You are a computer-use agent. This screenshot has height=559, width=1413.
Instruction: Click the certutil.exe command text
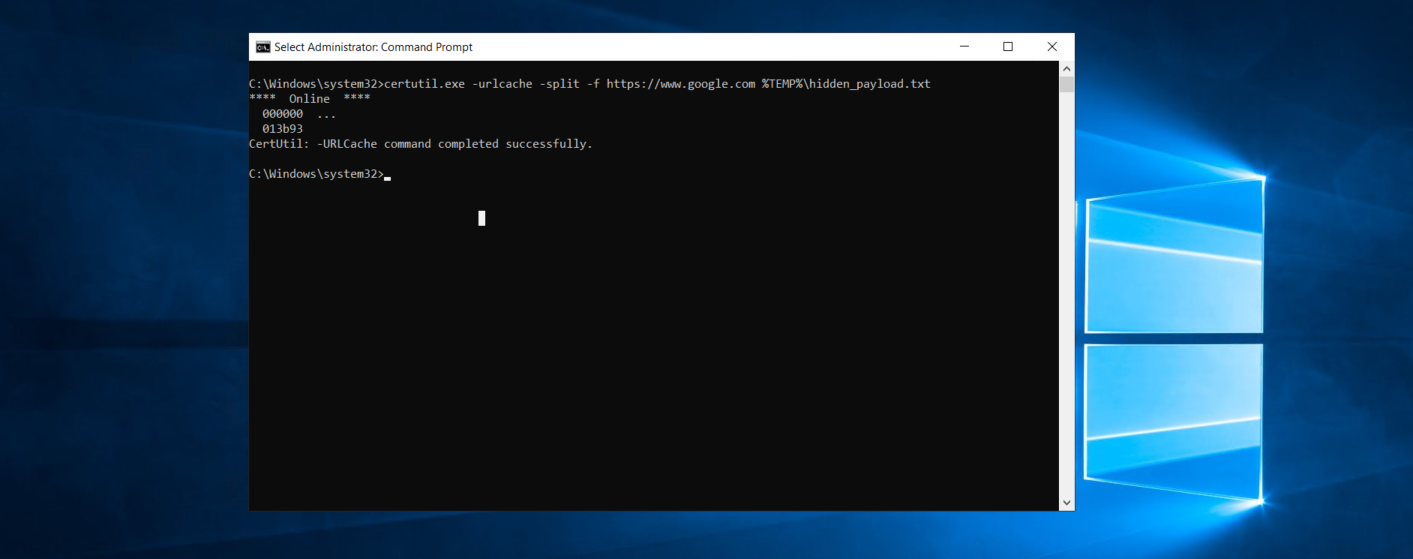[424, 84]
